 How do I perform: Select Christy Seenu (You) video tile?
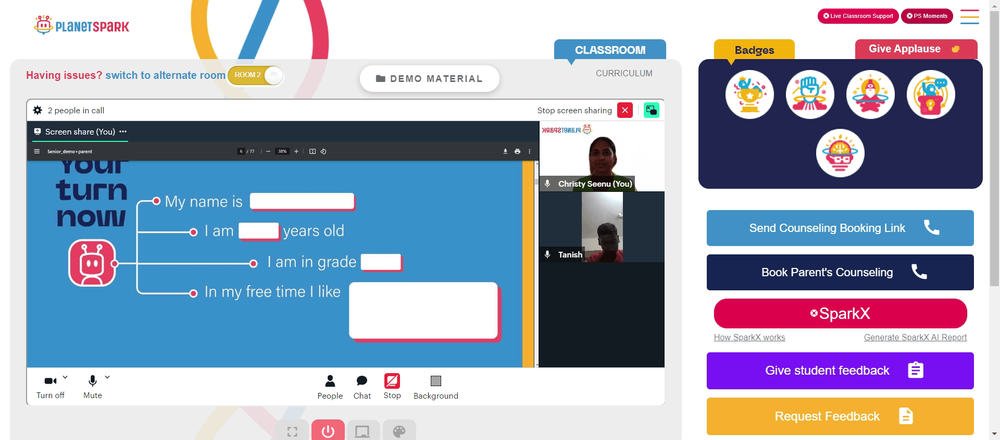(x=601, y=156)
